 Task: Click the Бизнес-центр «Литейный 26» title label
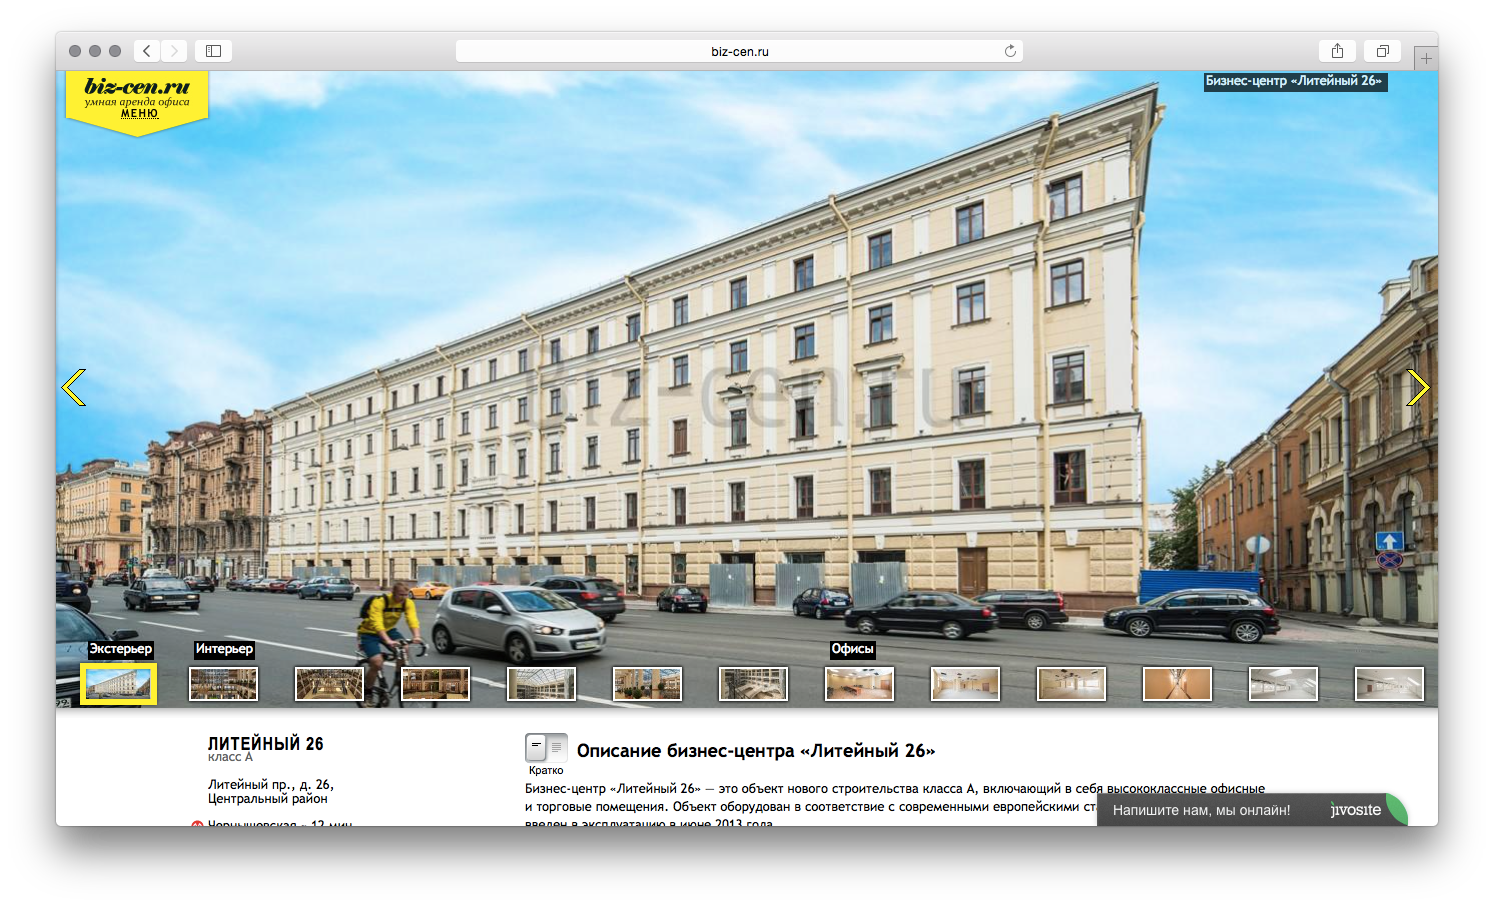(x=1294, y=81)
